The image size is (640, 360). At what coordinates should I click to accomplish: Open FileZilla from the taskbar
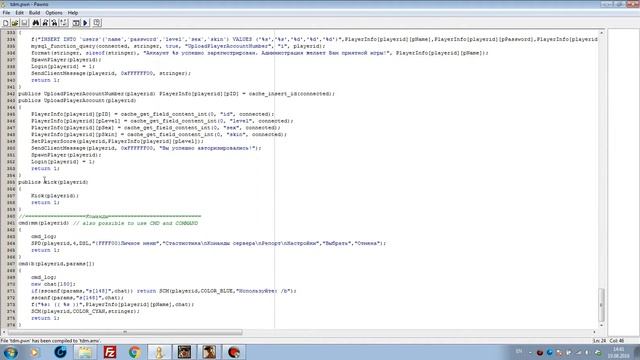click(110, 352)
